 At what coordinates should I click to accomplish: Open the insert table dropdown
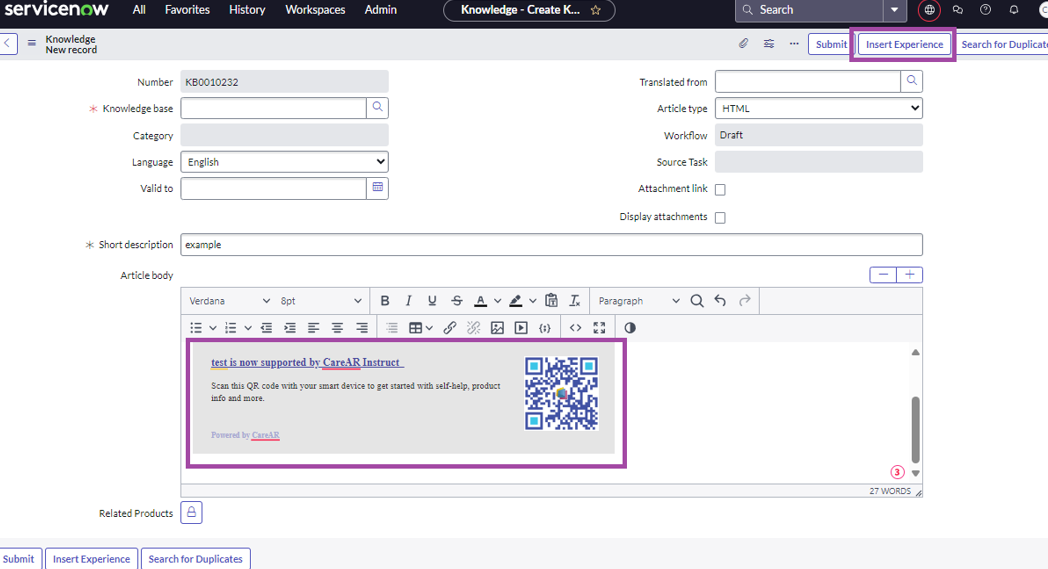(x=420, y=328)
